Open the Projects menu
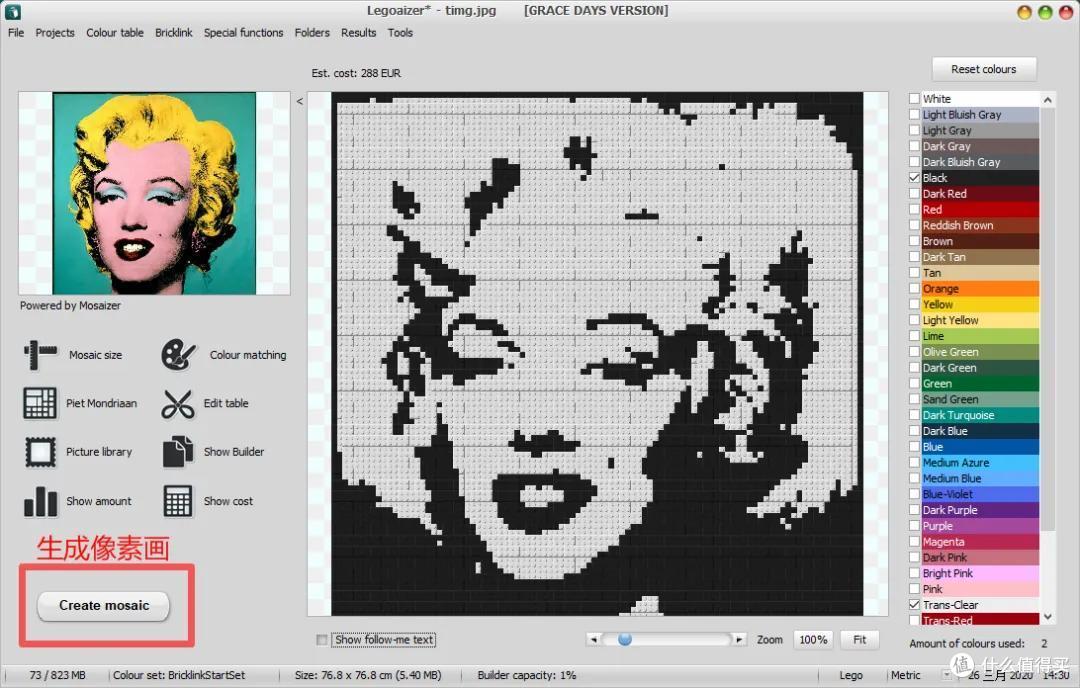Screen dimensions: 1080x688 (55, 32)
